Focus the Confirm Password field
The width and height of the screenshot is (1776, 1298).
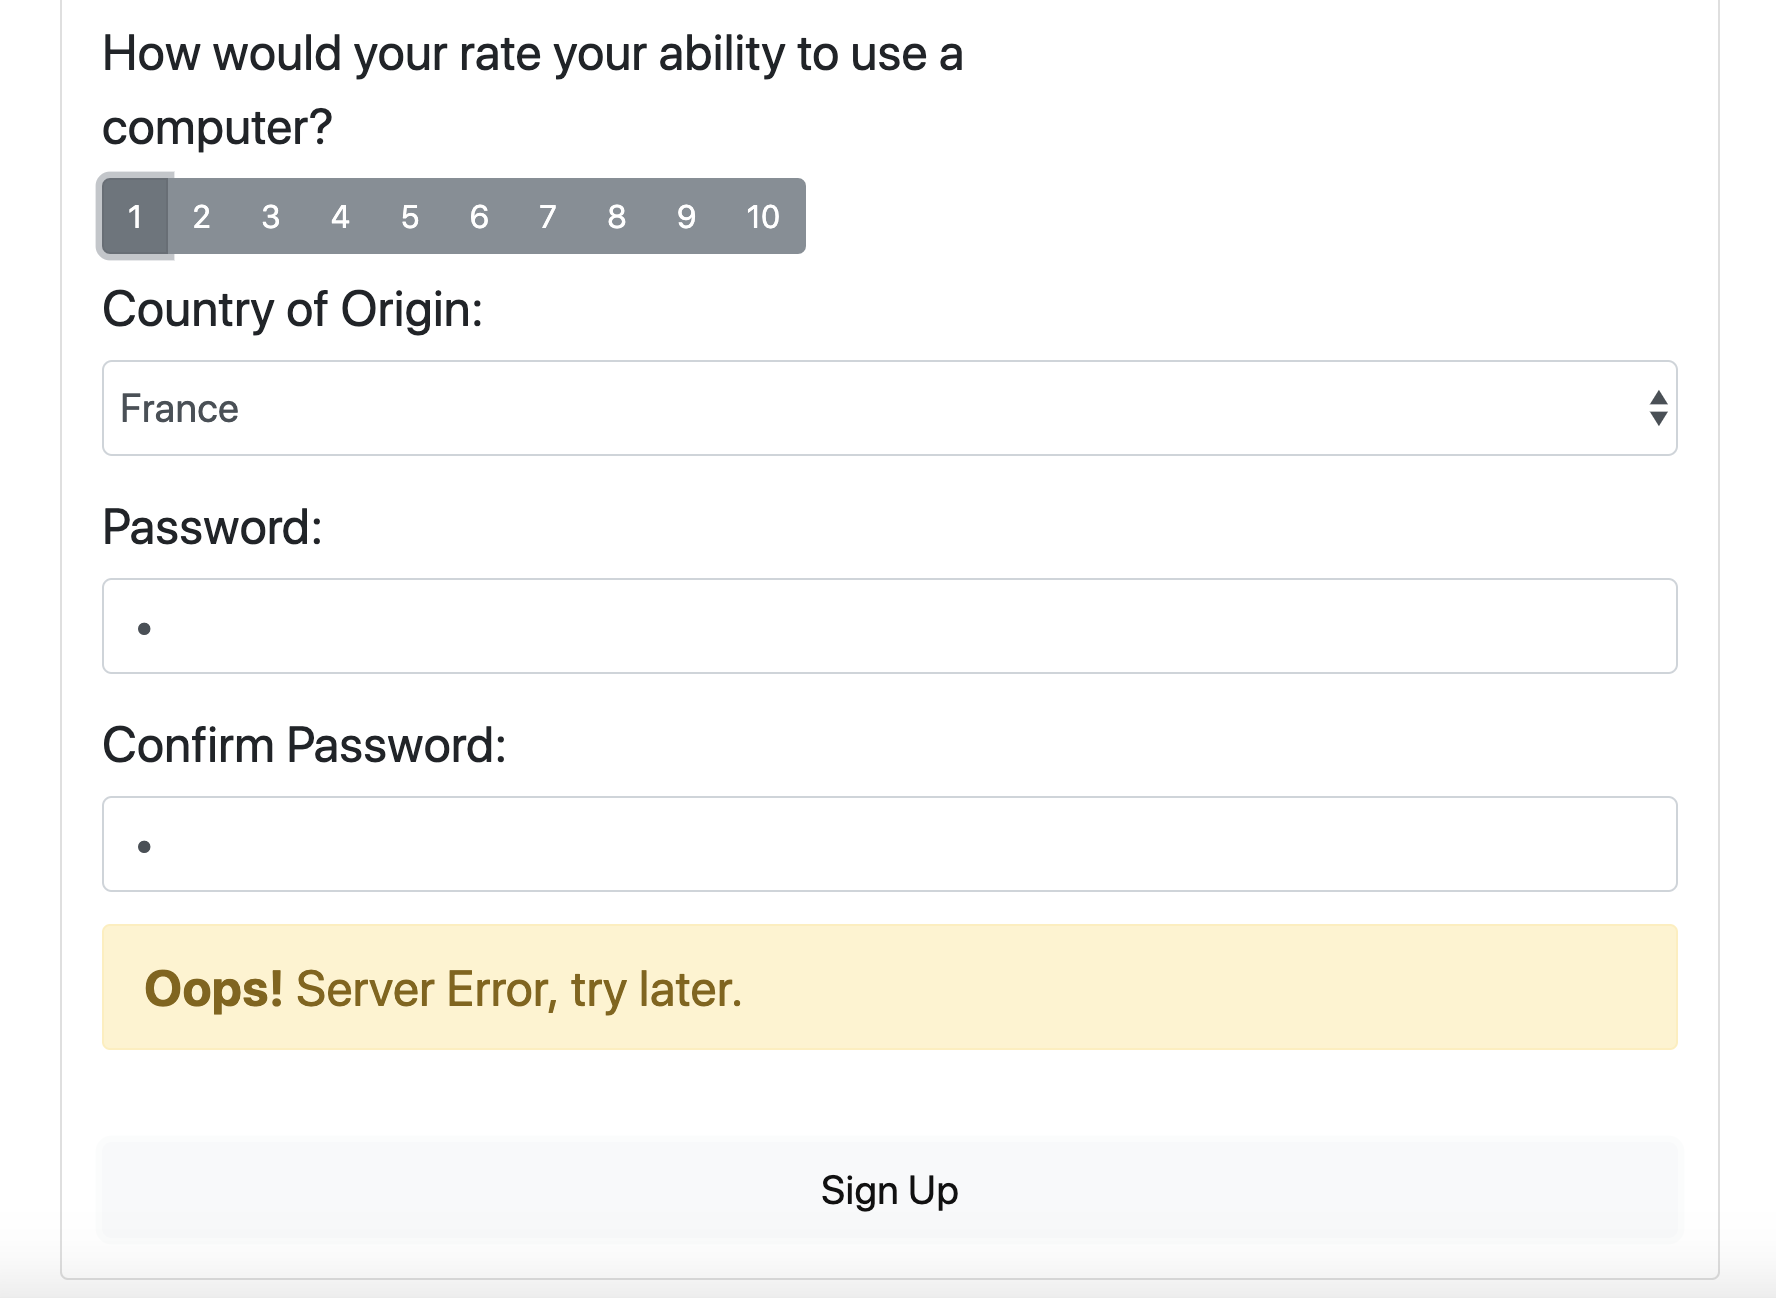click(888, 844)
